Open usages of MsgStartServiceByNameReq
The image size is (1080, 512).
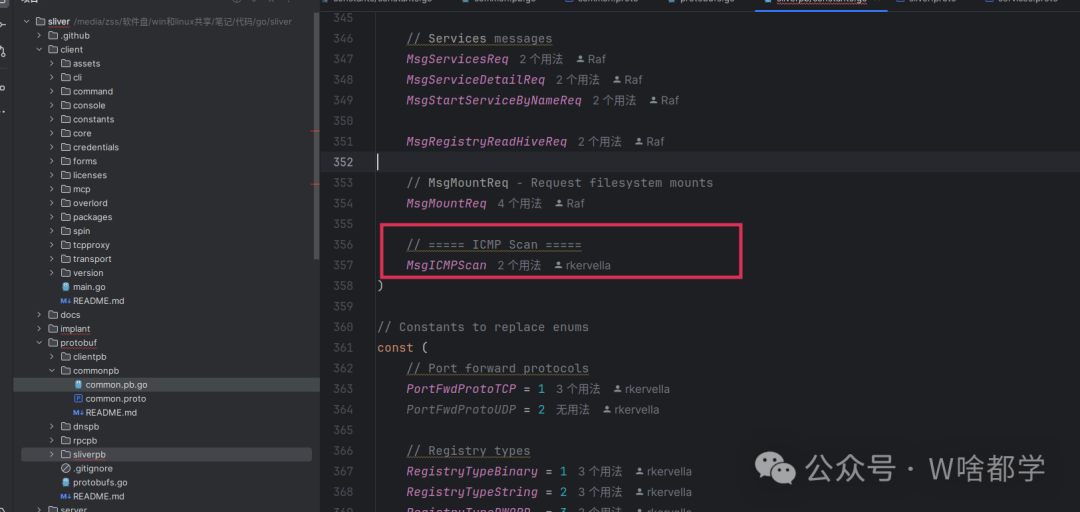tap(614, 101)
